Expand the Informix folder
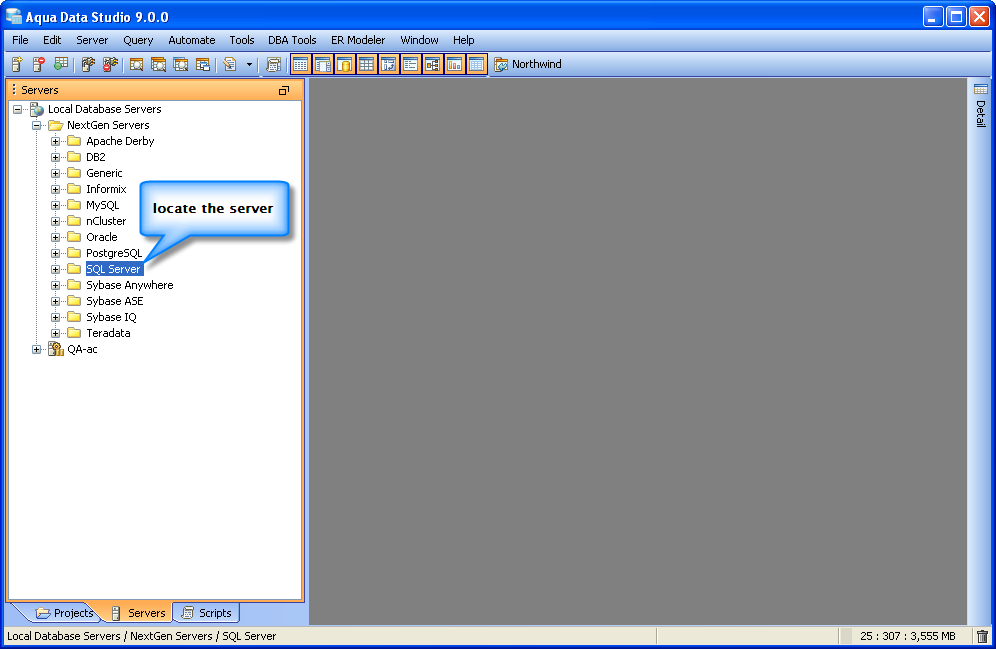 [56, 189]
